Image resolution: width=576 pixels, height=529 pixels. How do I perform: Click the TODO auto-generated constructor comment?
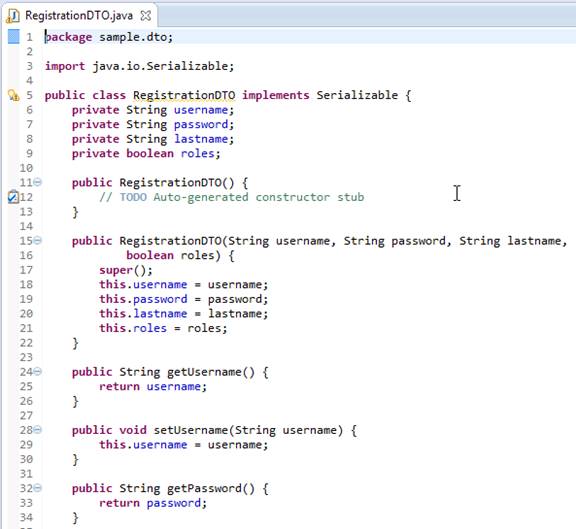tap(231, 197)
